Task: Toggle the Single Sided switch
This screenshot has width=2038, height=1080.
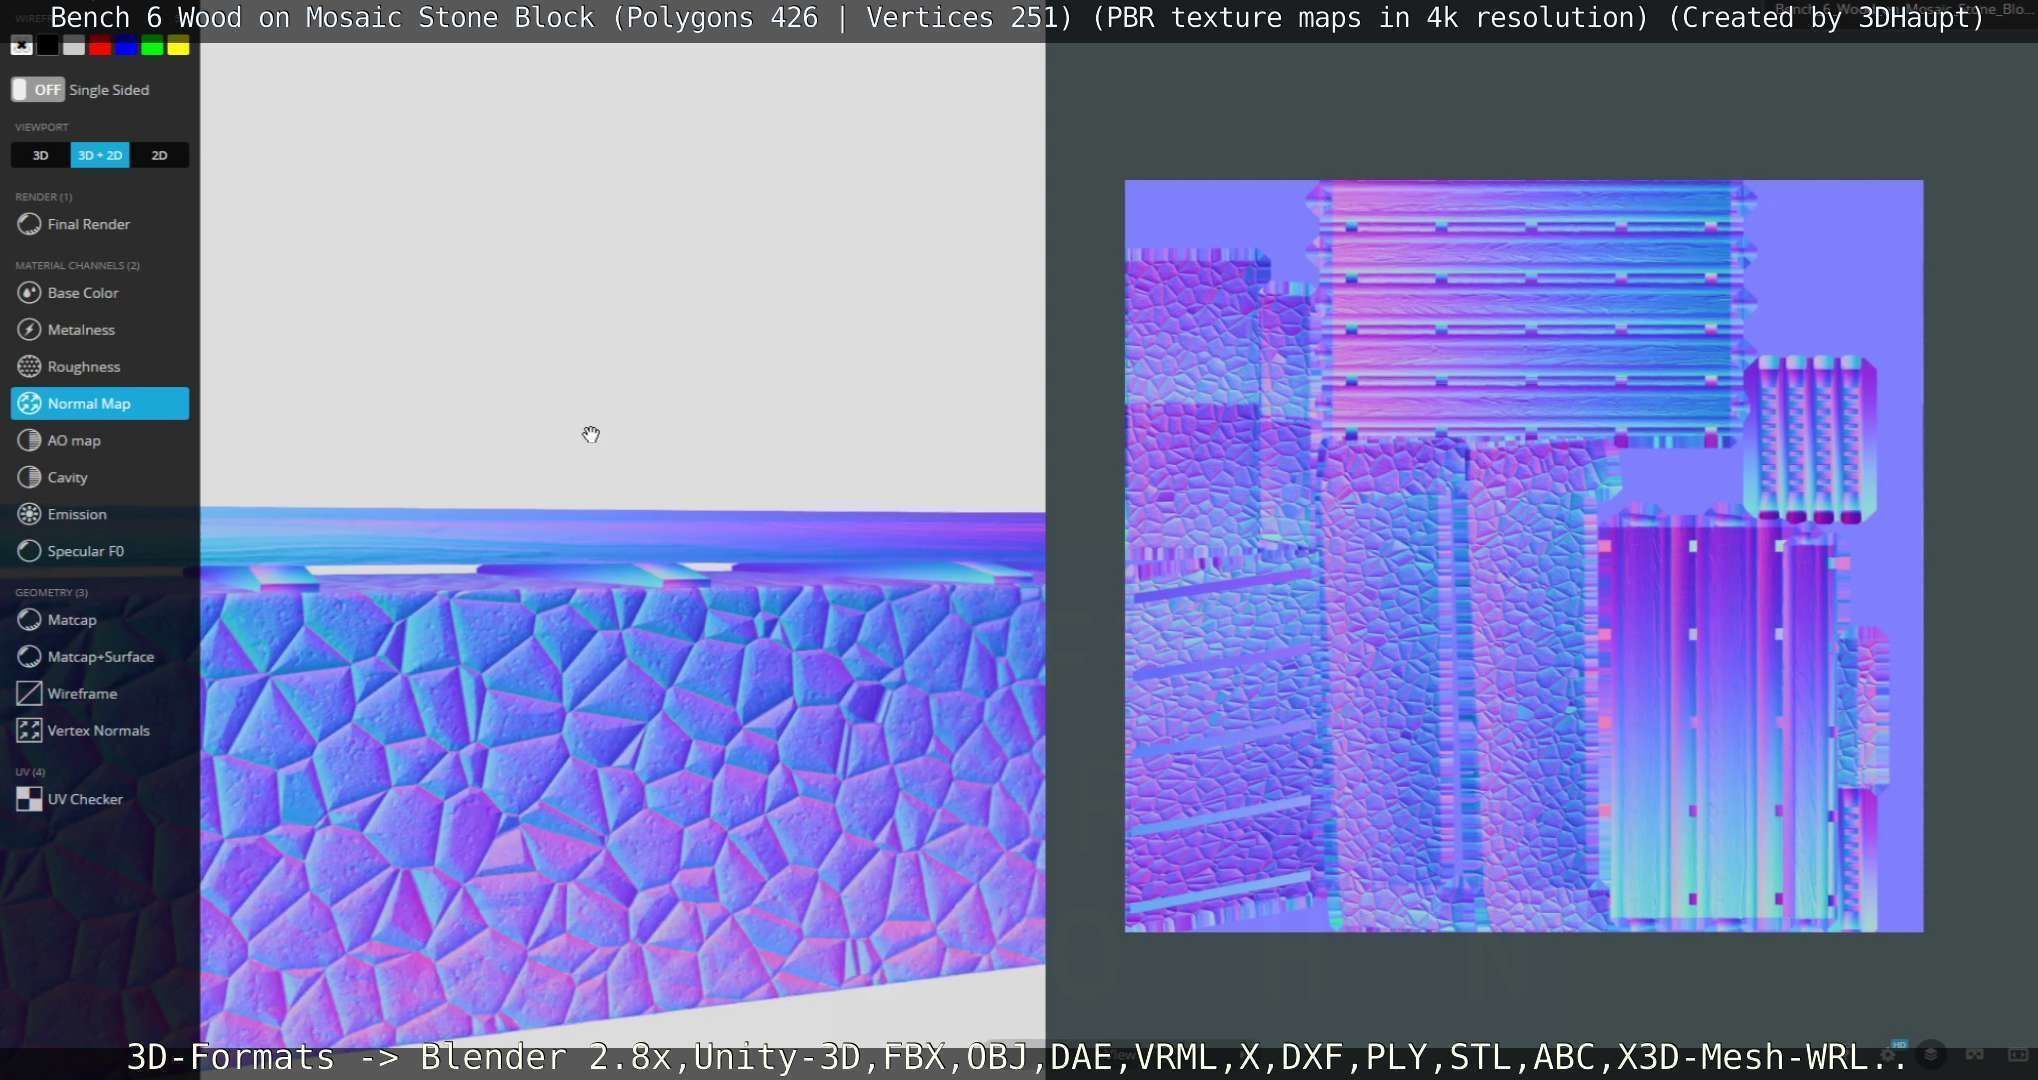Action: tap(38, 90)
